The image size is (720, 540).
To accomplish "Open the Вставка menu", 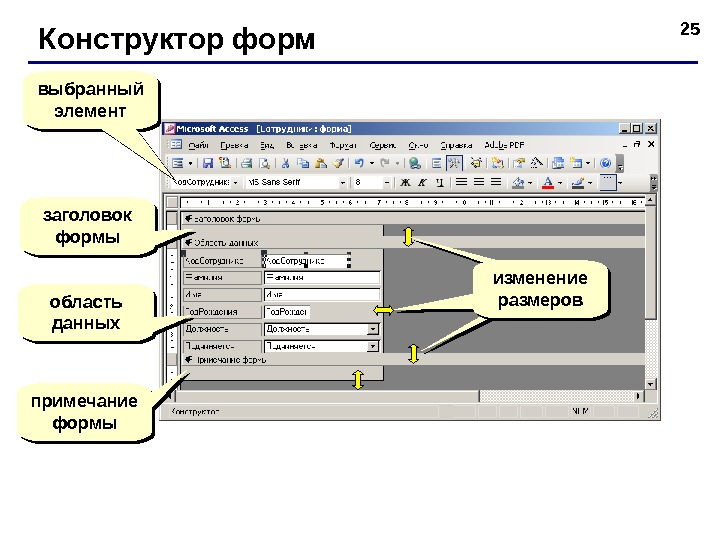I will coord(301,145).
